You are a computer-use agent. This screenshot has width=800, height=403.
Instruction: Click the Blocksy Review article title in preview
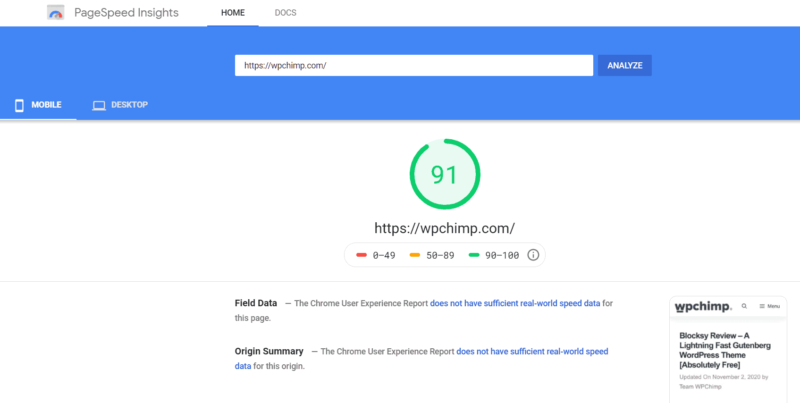click(725, 350)
